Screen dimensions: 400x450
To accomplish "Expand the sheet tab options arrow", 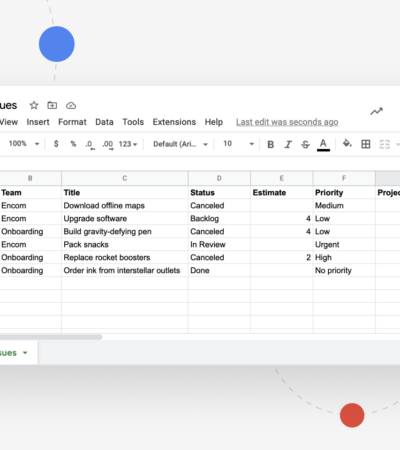I will coord(25,353).
